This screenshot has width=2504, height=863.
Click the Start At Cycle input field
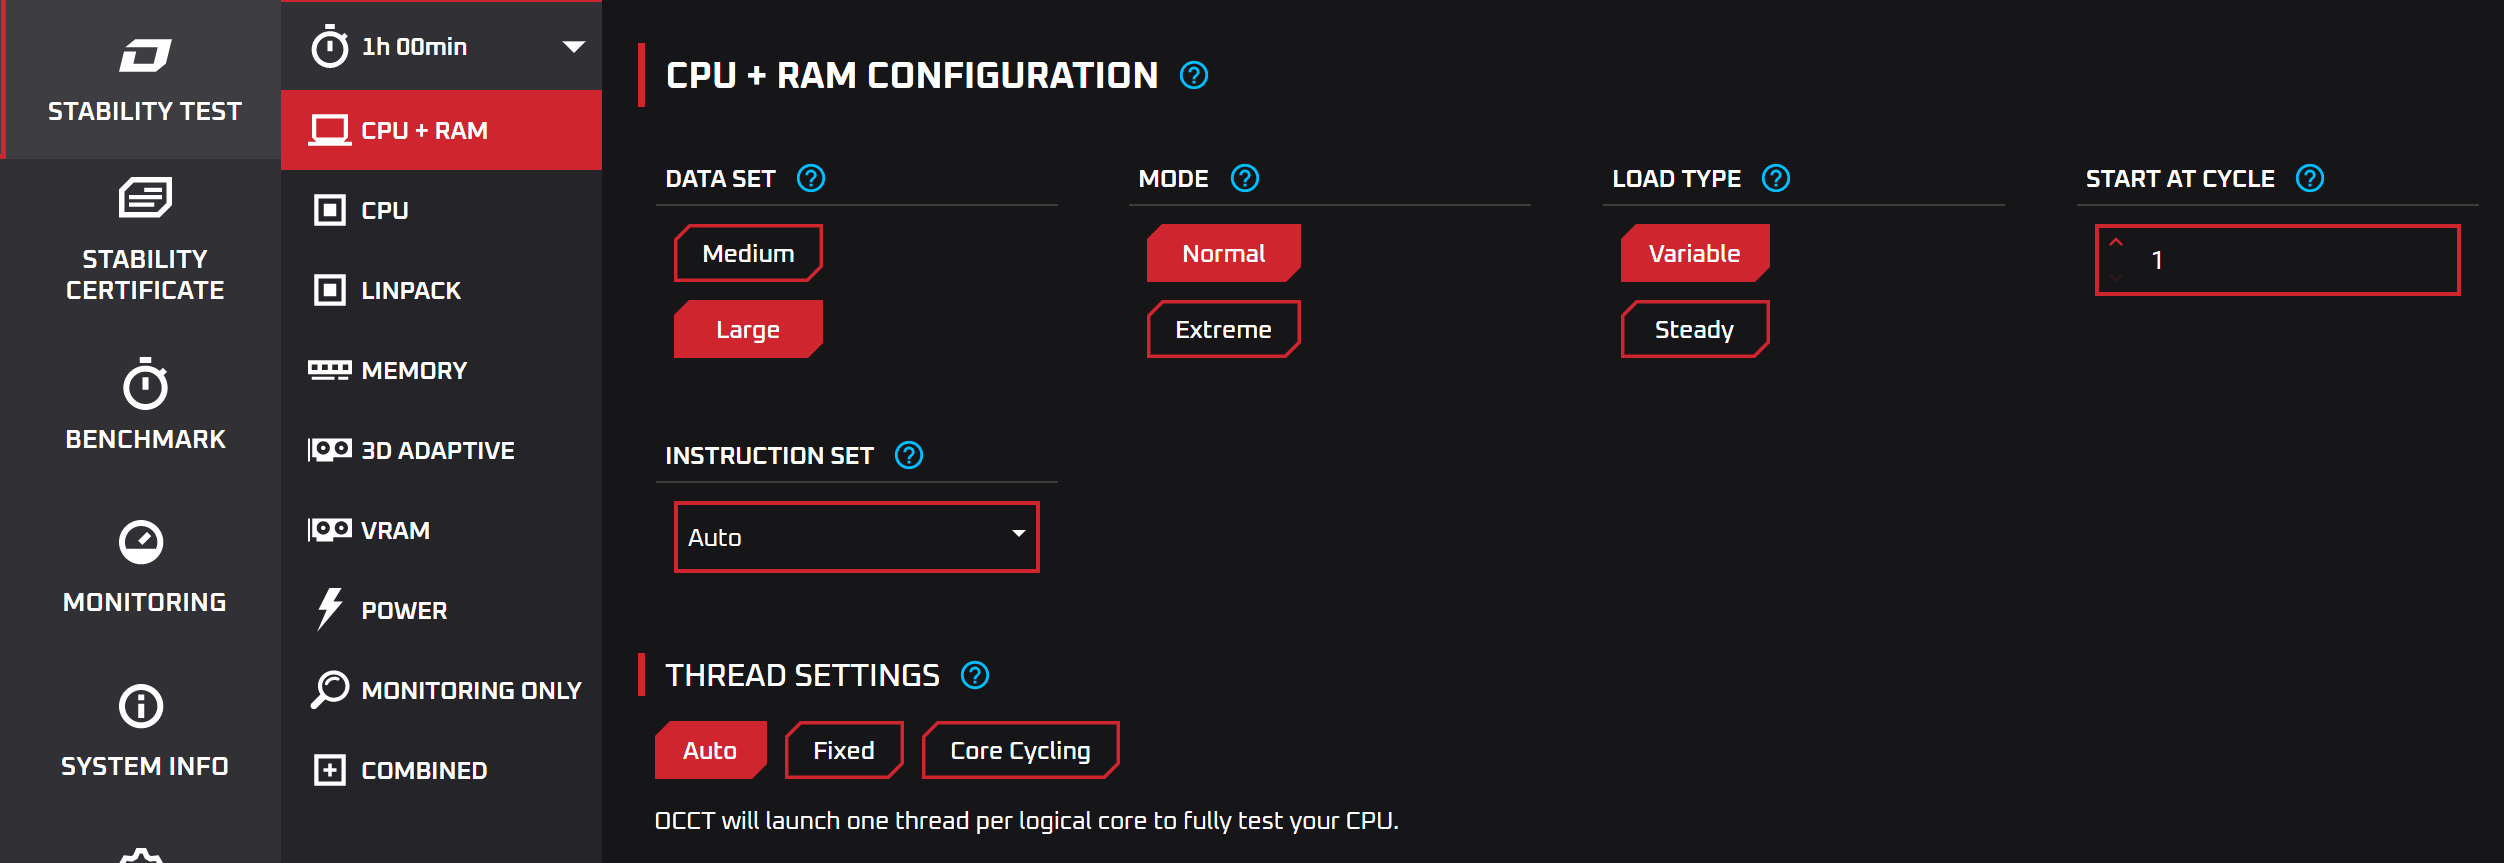click(x=2278, y=260)
